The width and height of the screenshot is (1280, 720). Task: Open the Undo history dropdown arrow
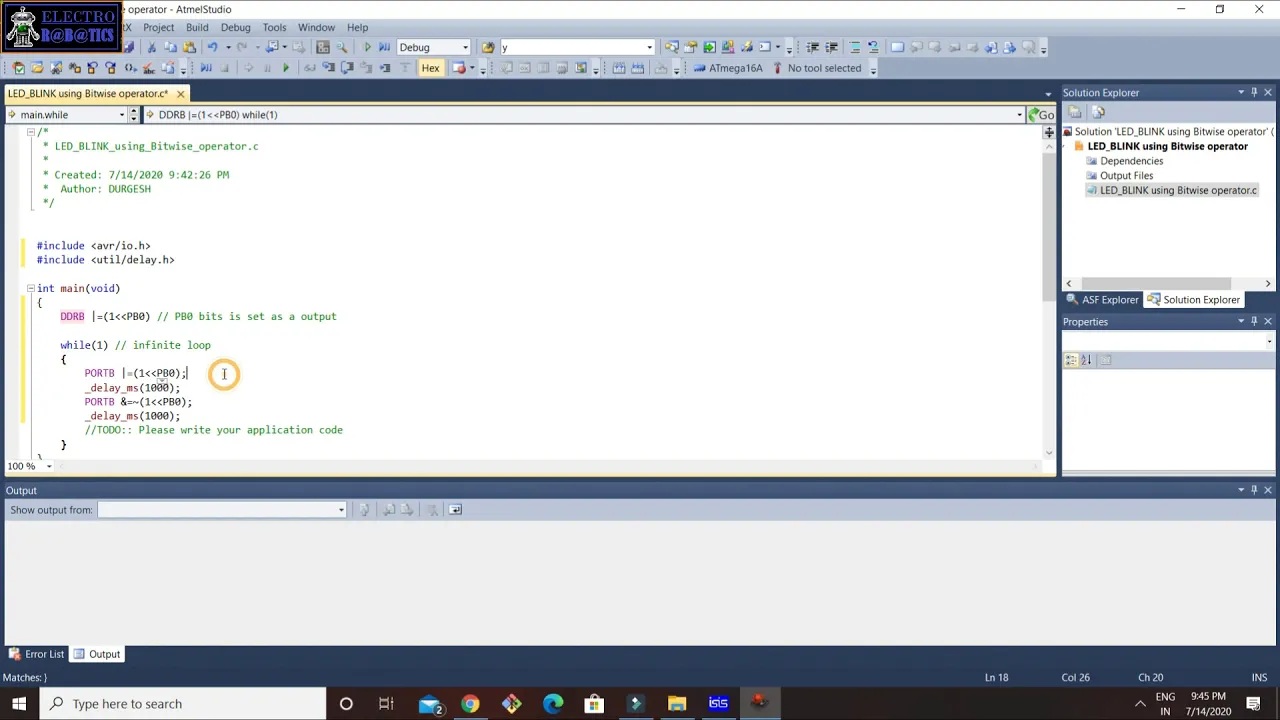tap(227, 47)
